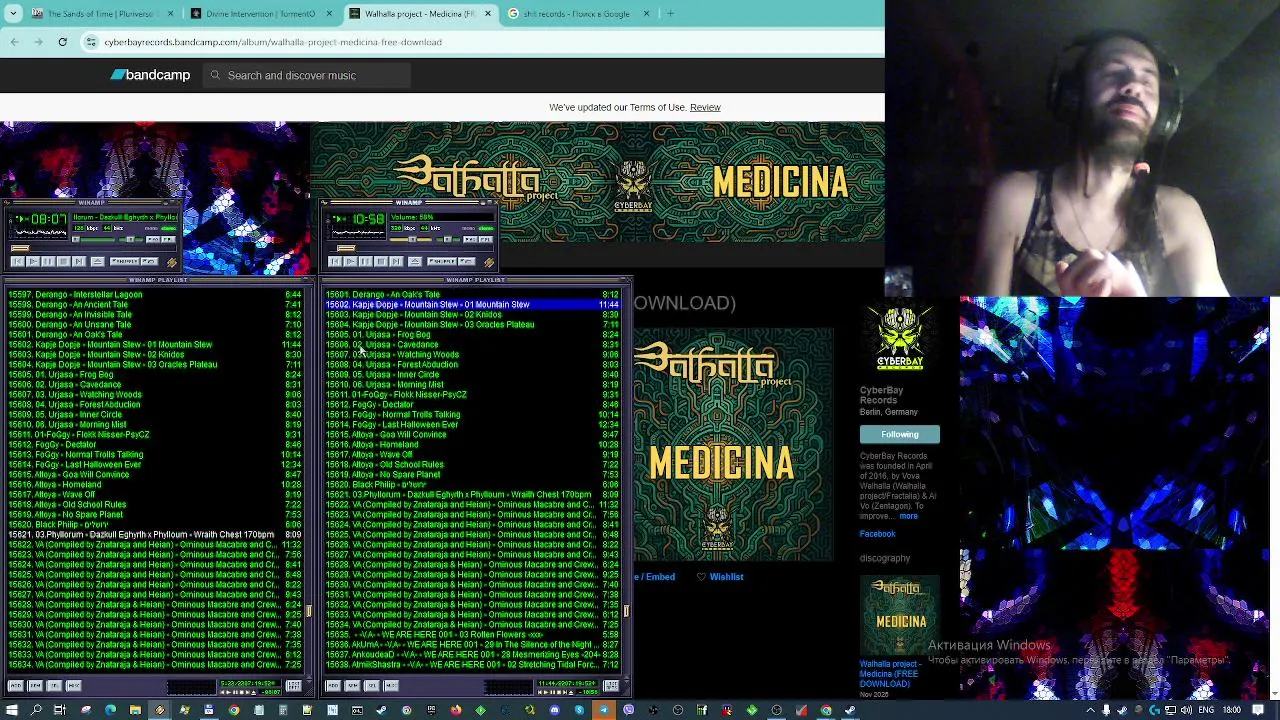Toggle repeat in right Winamp player
Image resolution: width=1280 pixels, height=720 pixels.
click(x=466, y=261)
